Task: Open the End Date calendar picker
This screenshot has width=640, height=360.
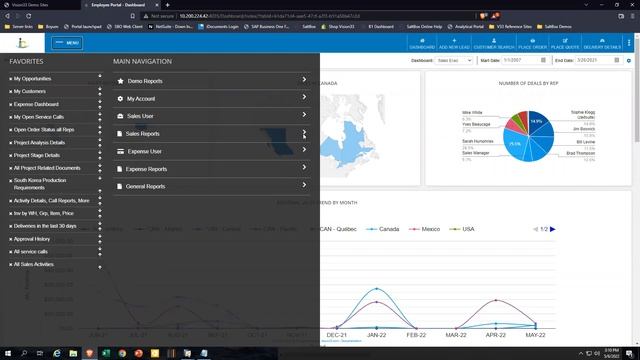Action: pyautogui.click(x=617, y=60)
